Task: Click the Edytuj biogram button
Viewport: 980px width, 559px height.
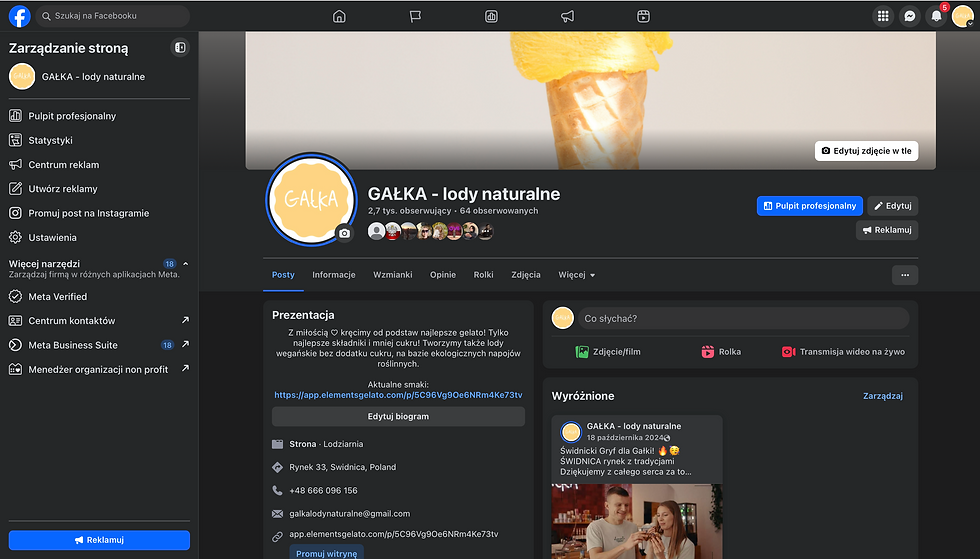Action: tap(398, 416)
